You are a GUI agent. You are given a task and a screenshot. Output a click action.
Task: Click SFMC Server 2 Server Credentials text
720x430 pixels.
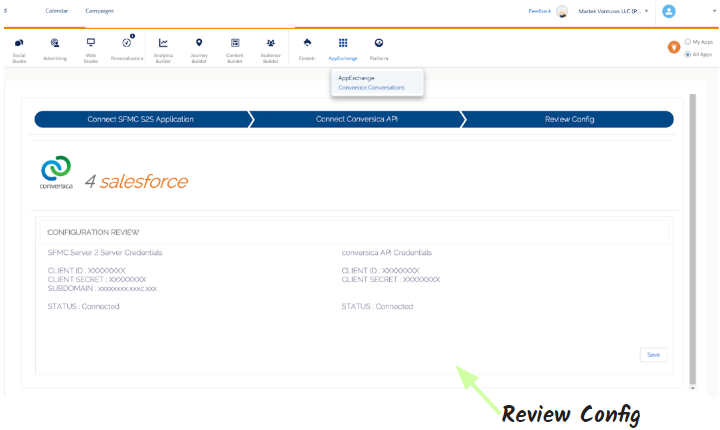coord(105,253)
